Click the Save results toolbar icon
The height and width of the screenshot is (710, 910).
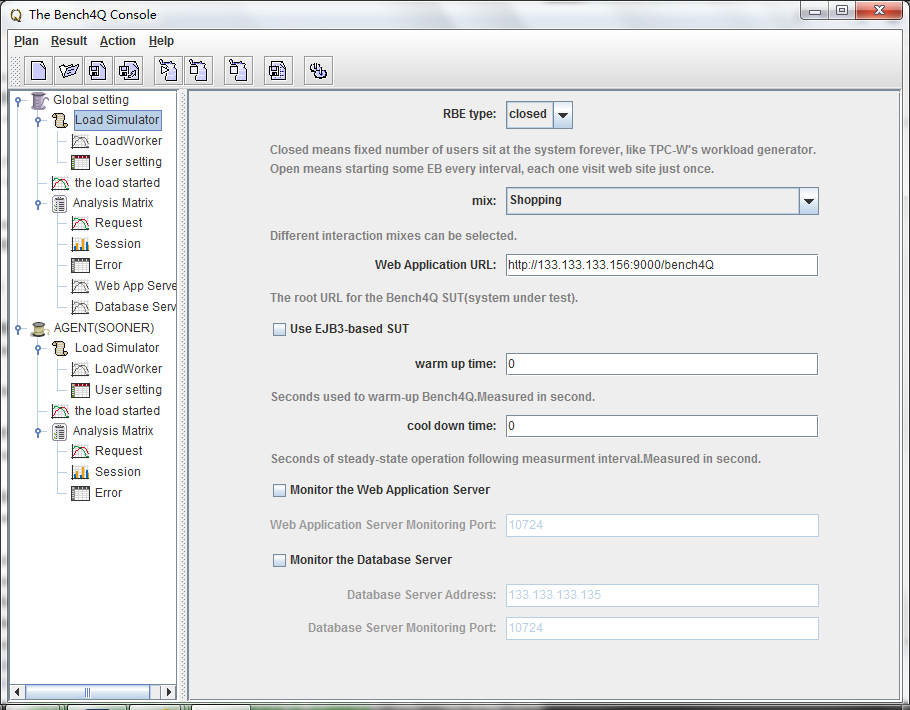click(278, 71)
